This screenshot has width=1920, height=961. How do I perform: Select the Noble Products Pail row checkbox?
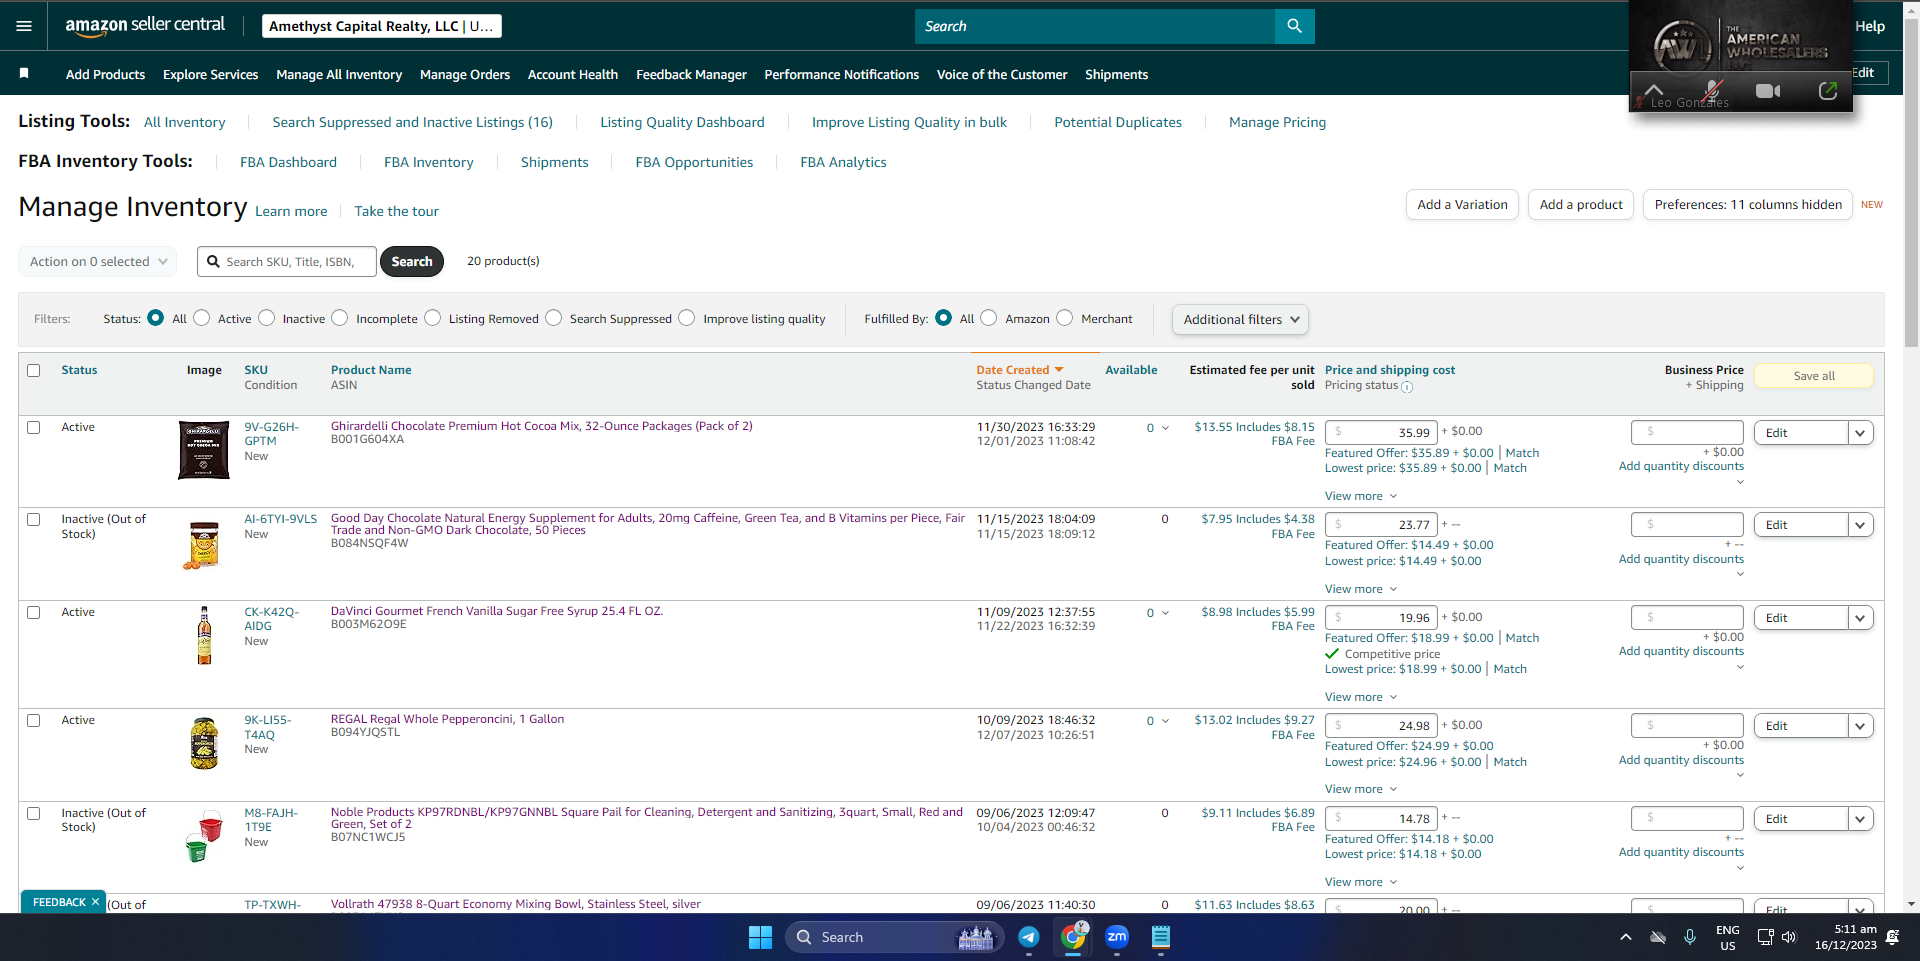click(34, 813)
